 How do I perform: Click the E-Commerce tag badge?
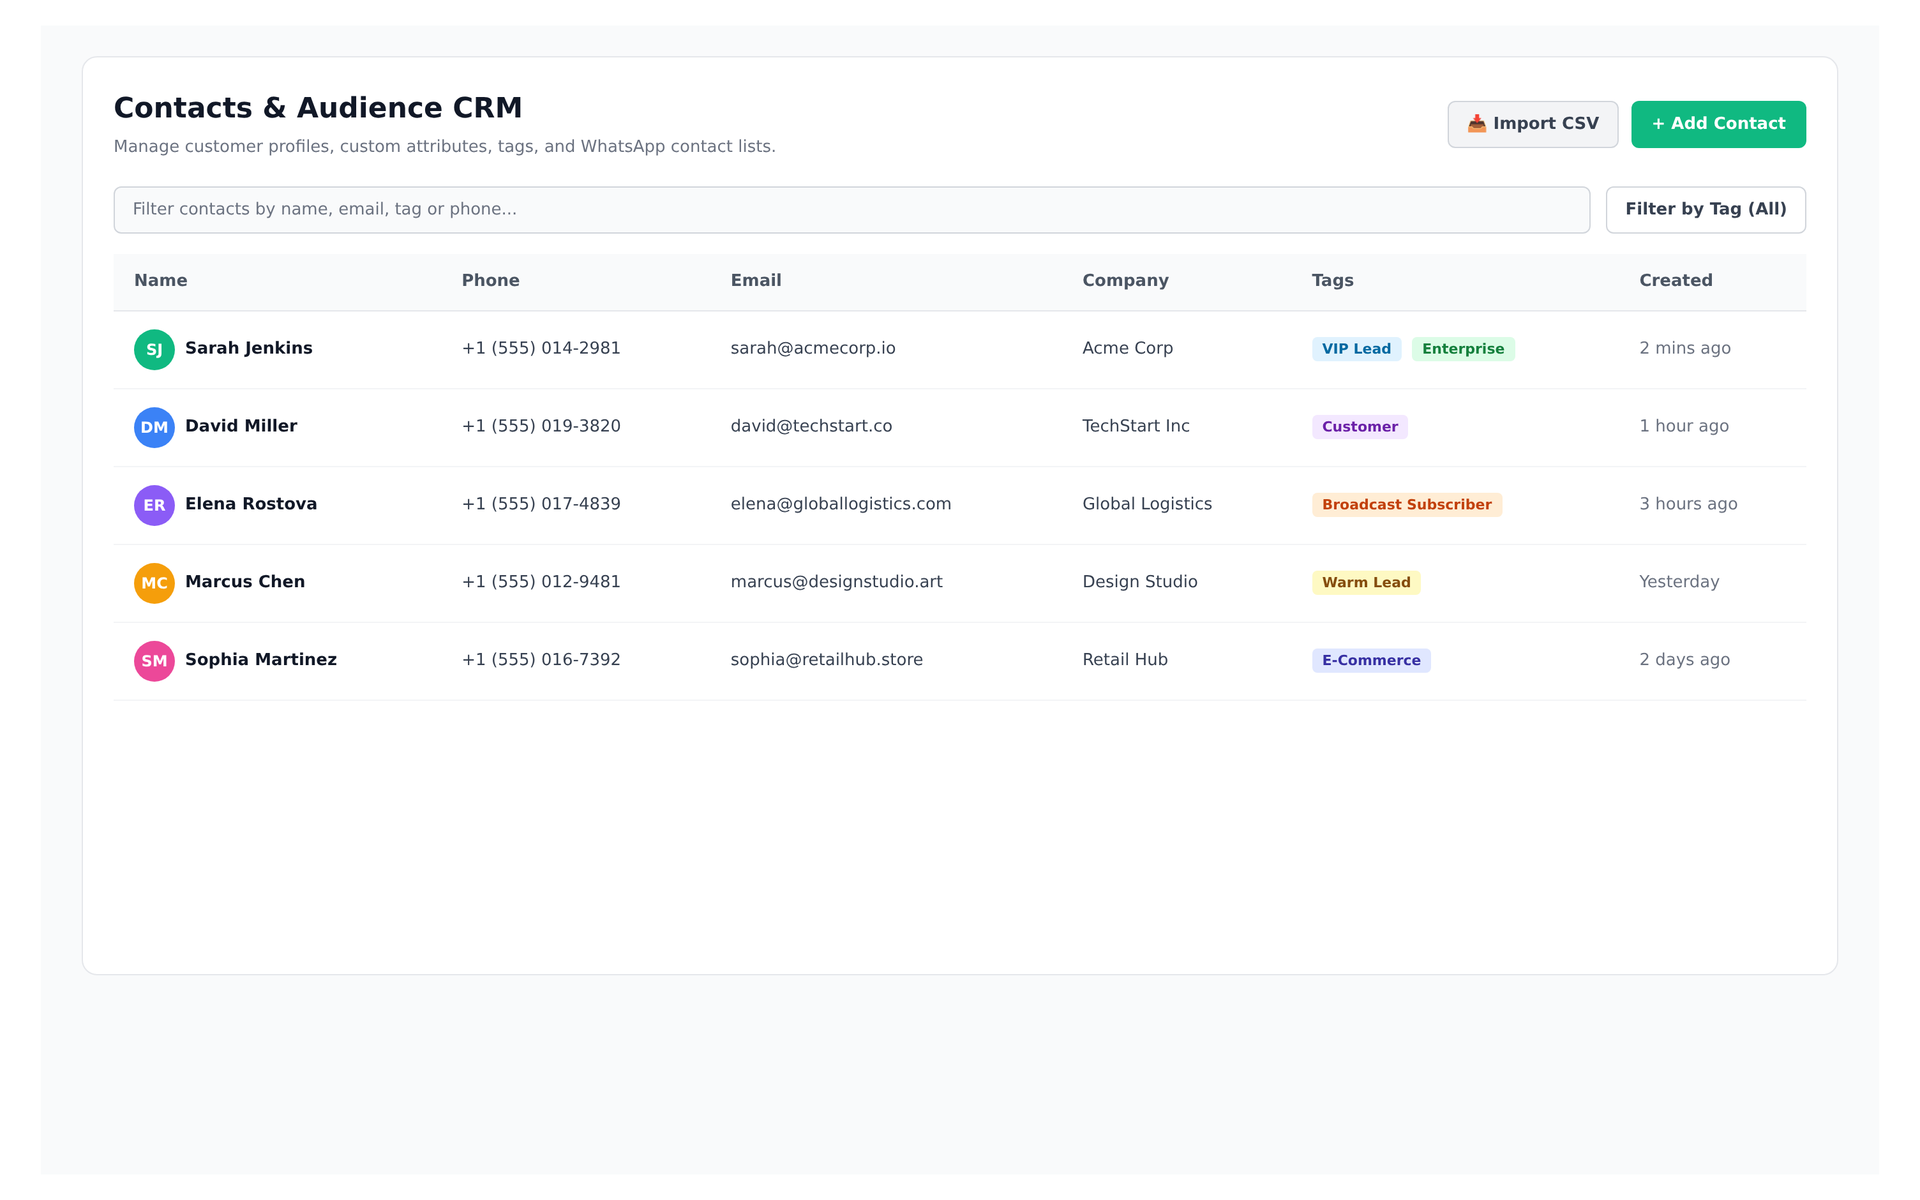tap(1371, 661)
